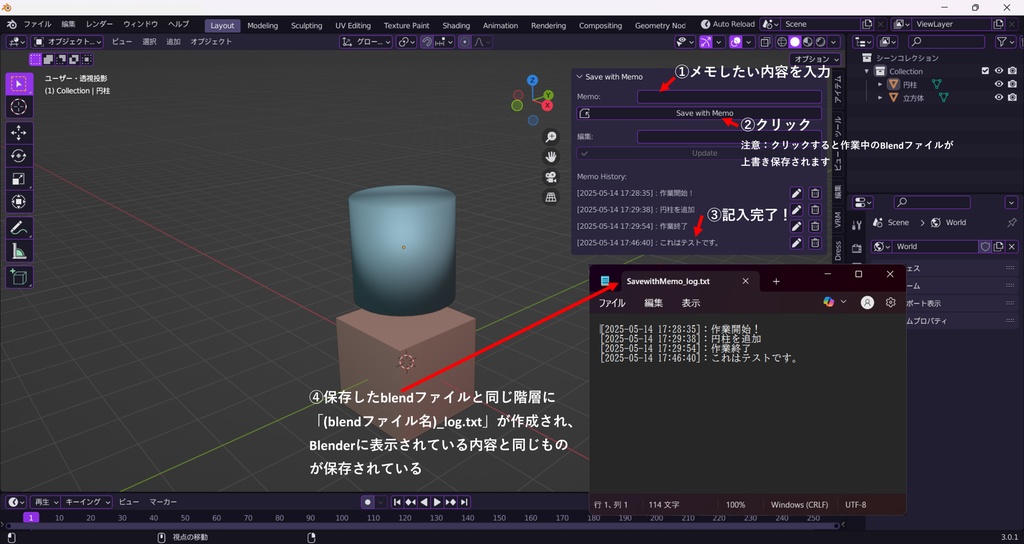Expand the 立方体 object in outliner

click(x=880, y=97)
